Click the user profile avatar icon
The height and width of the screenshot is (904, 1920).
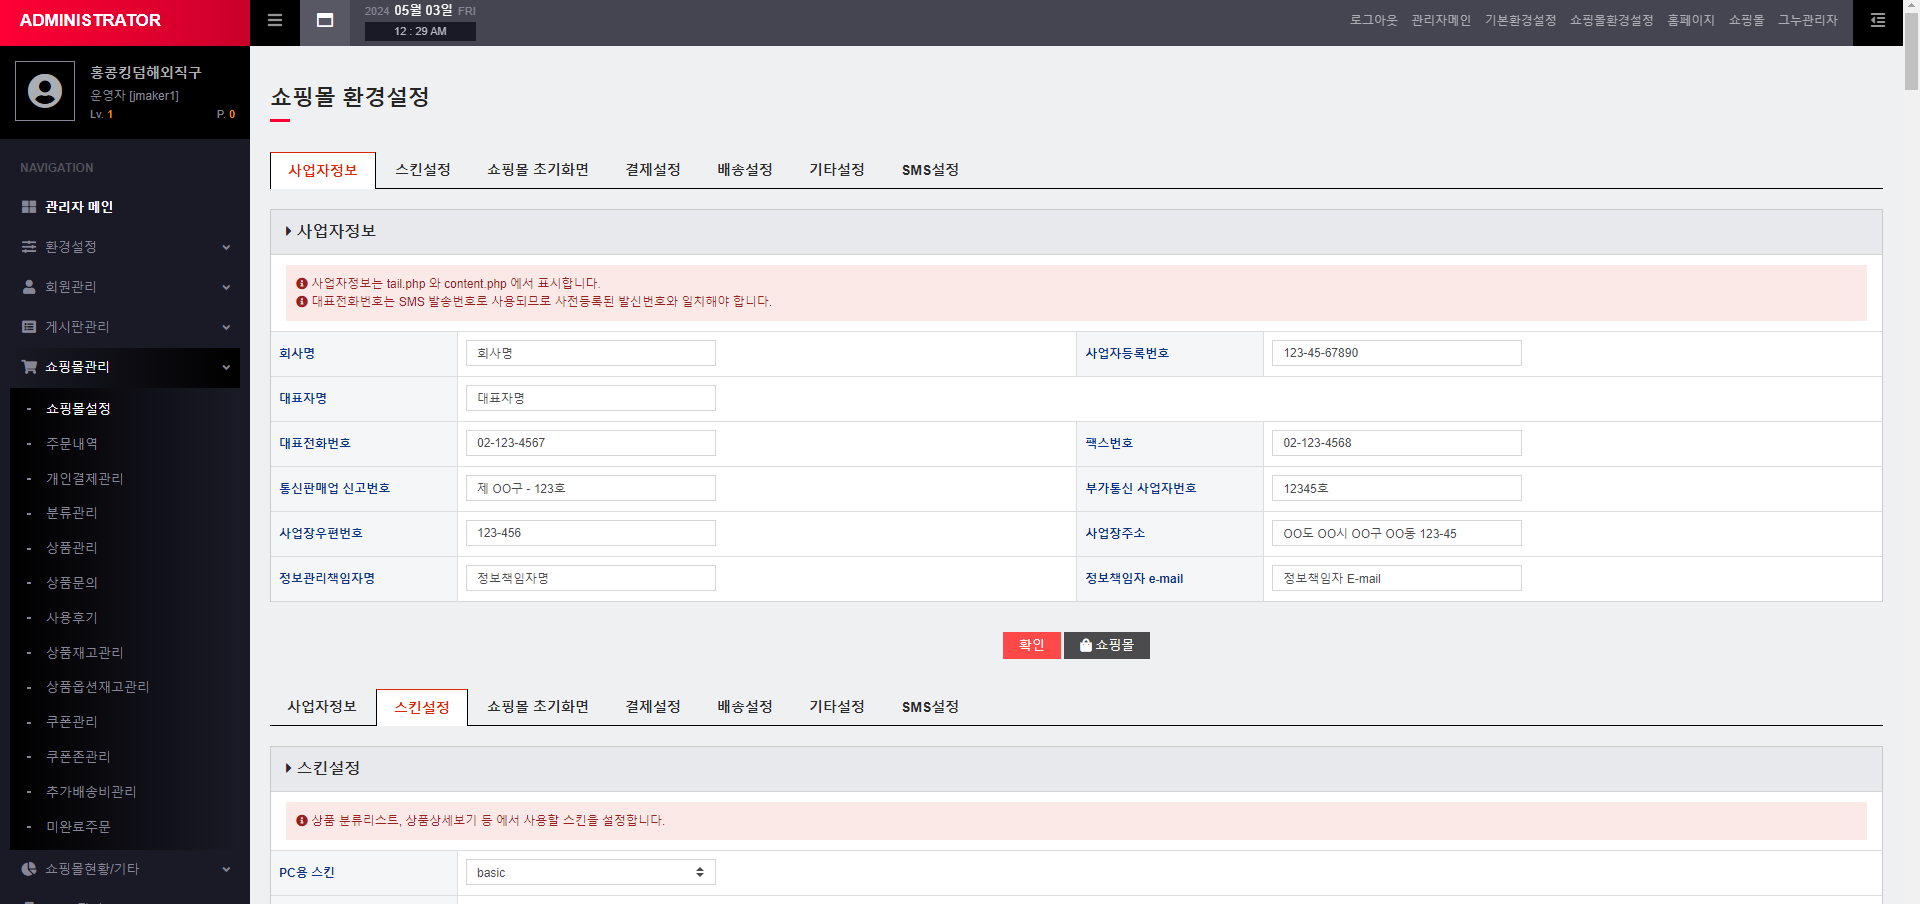(x=45, y=91)
